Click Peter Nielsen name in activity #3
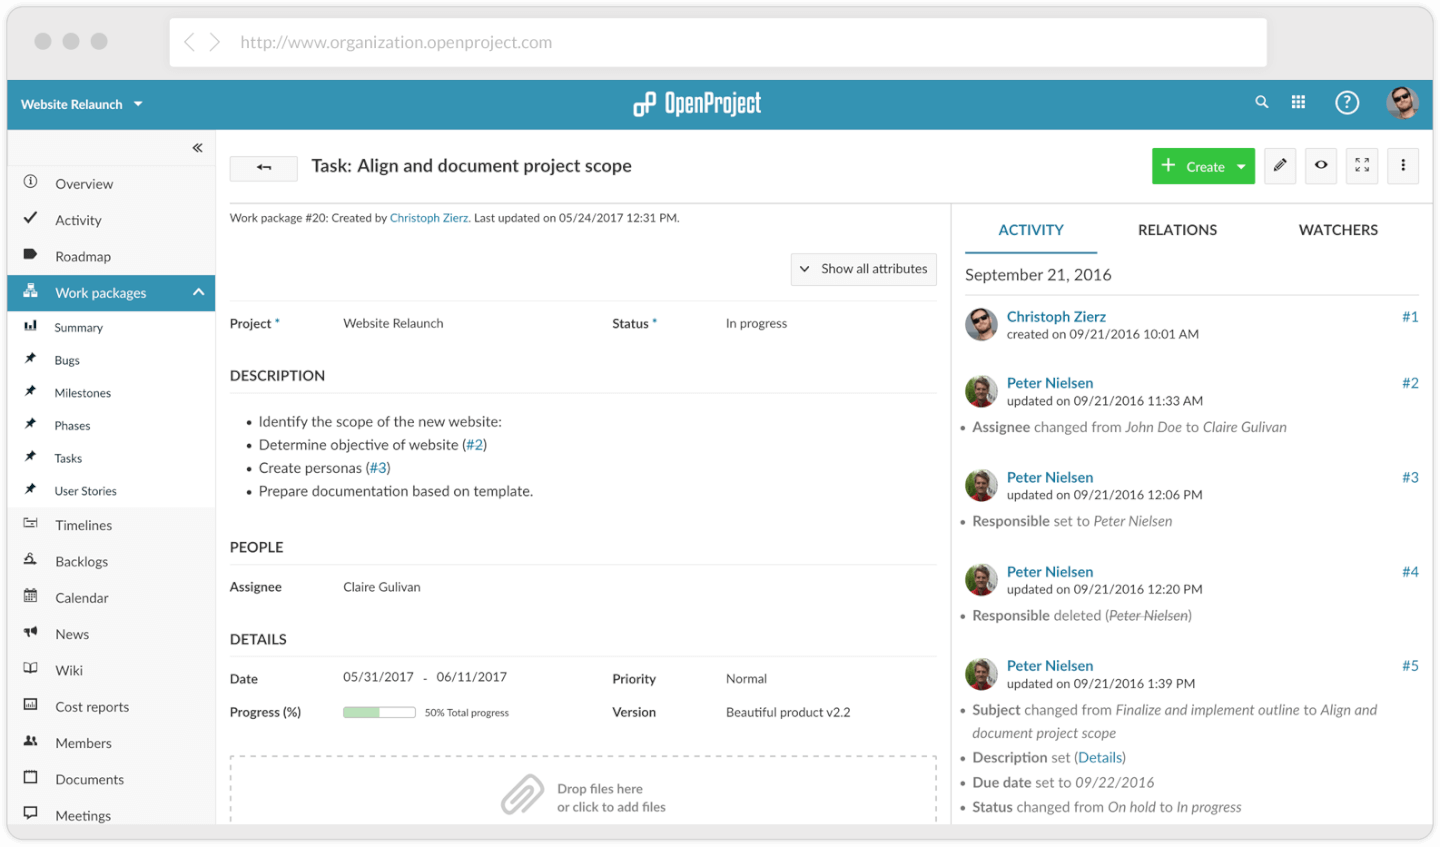The width and height of the screenshot is (1440, 847). tap(1050, 477)
